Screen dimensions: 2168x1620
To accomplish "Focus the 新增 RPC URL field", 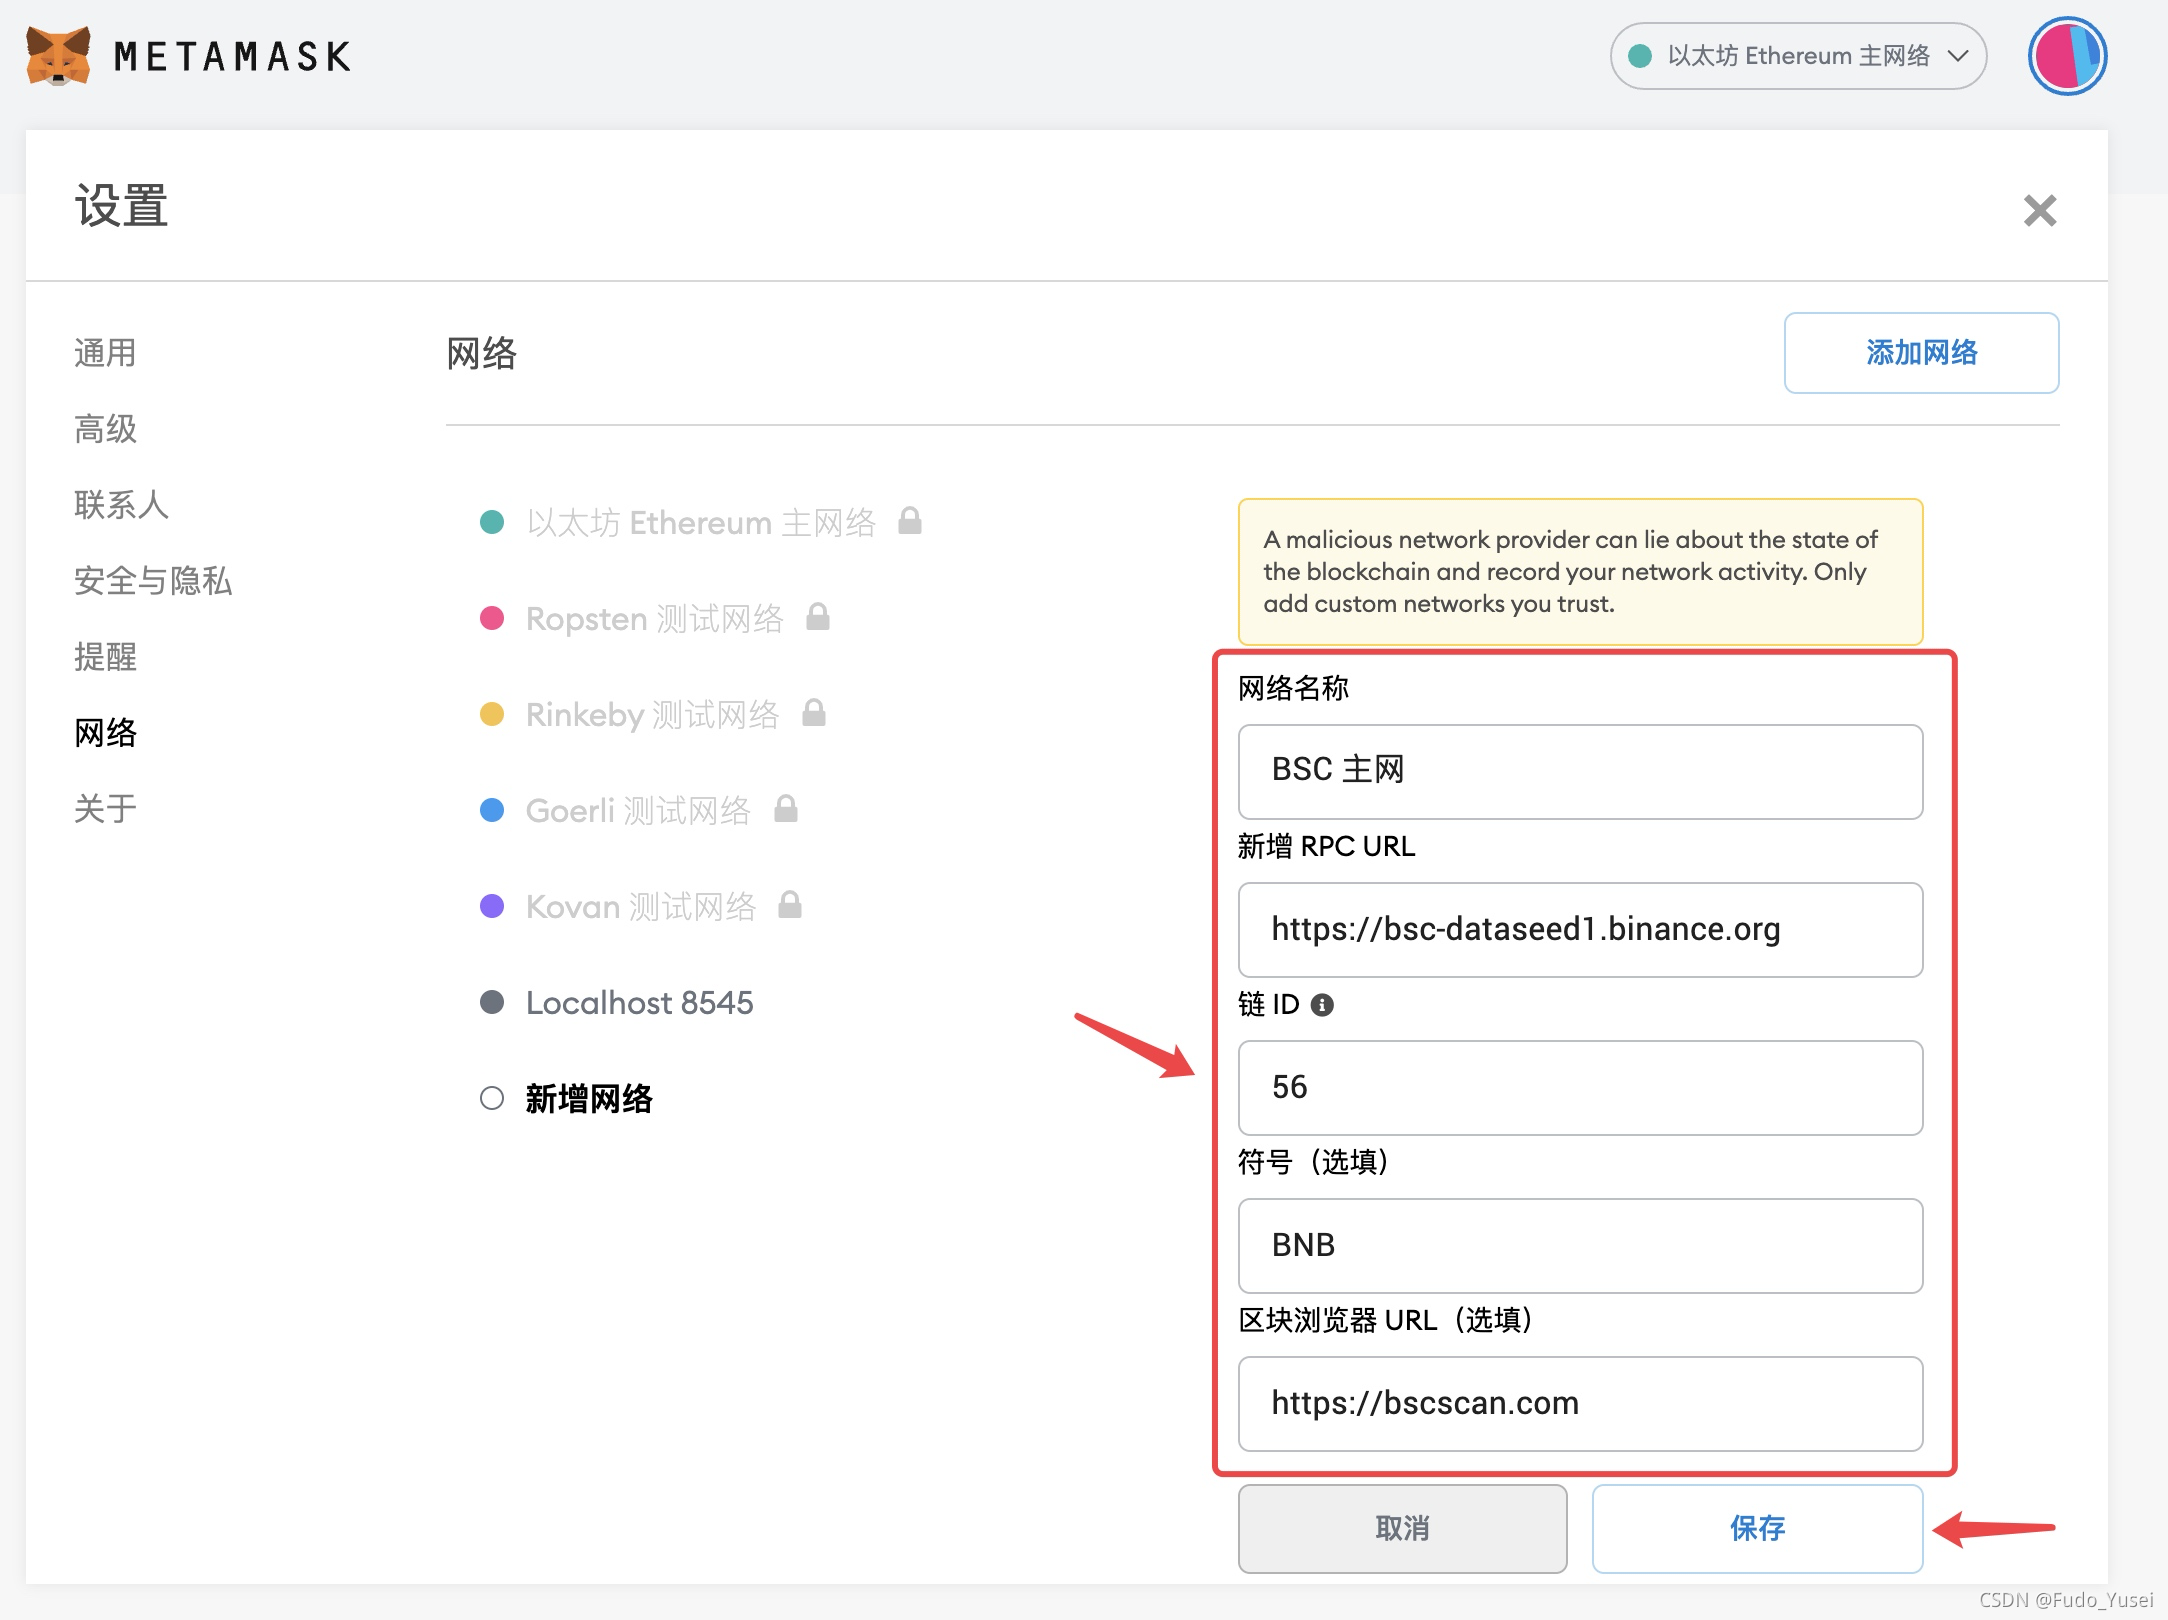I will [x=1580, y=929].
